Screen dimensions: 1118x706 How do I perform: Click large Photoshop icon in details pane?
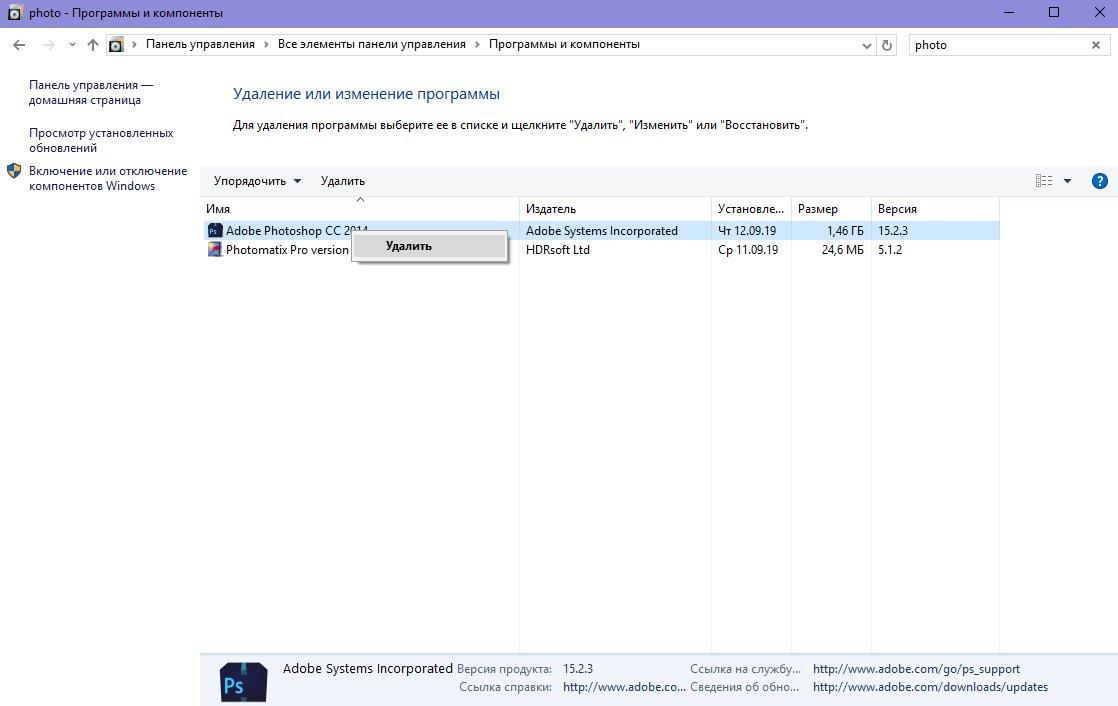click(243, 682)
